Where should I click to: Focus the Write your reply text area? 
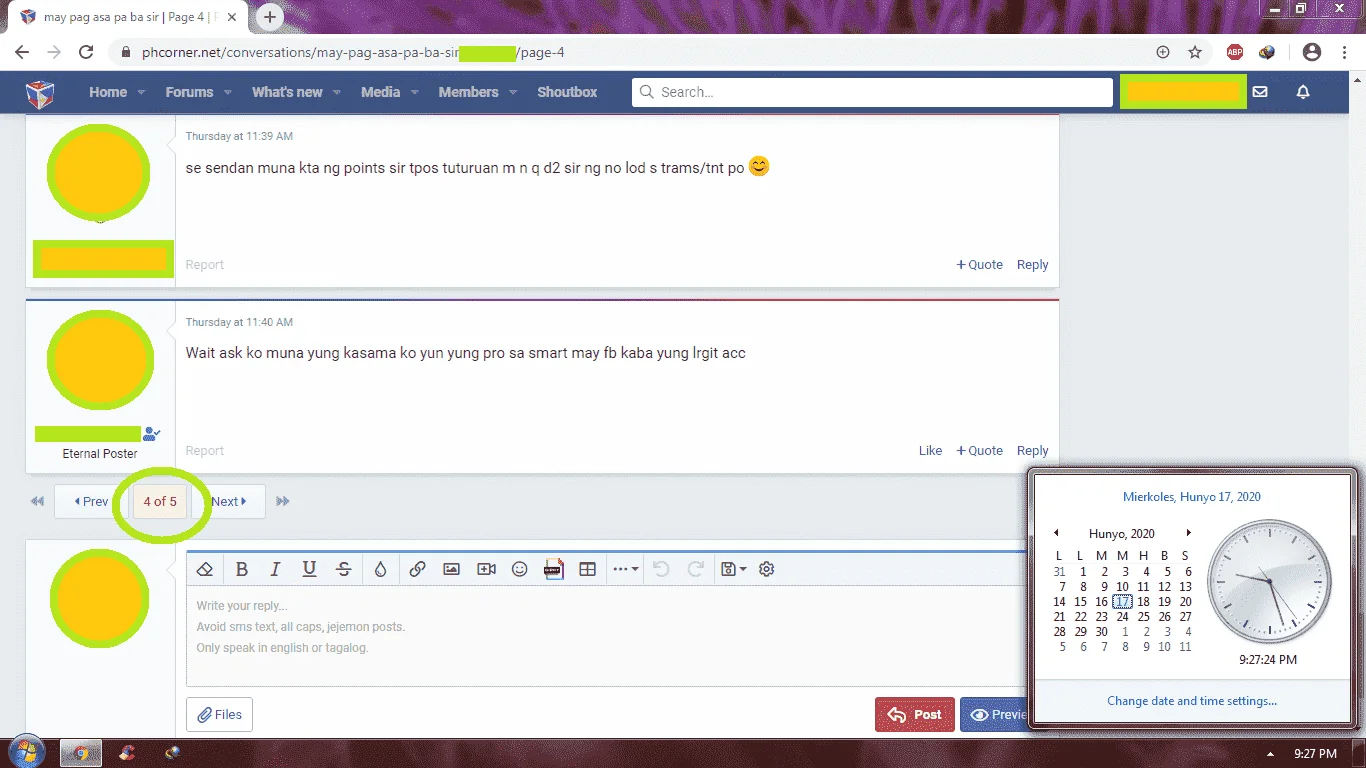(x=607, y=636)
